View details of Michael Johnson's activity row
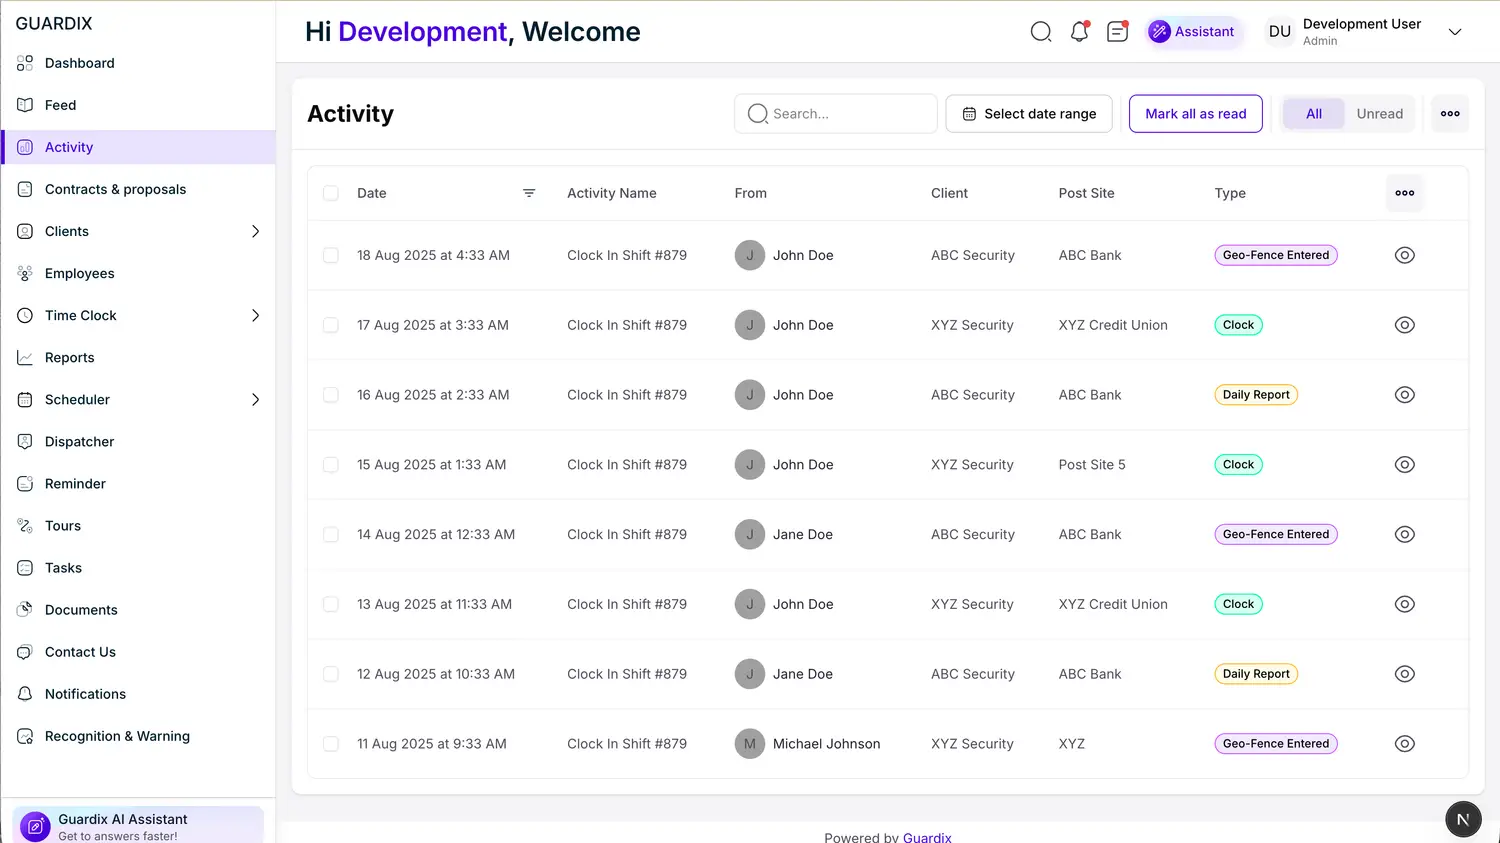1500x843 pixels. click(x=1404, y=744)
